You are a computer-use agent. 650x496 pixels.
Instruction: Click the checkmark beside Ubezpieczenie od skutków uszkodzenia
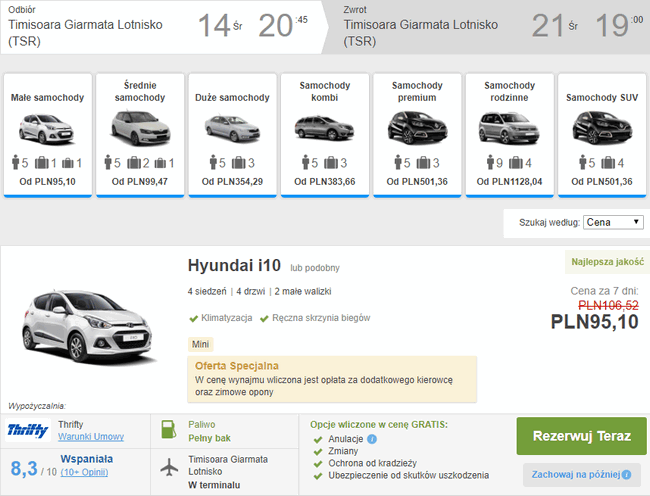click(x=318, y=476)
